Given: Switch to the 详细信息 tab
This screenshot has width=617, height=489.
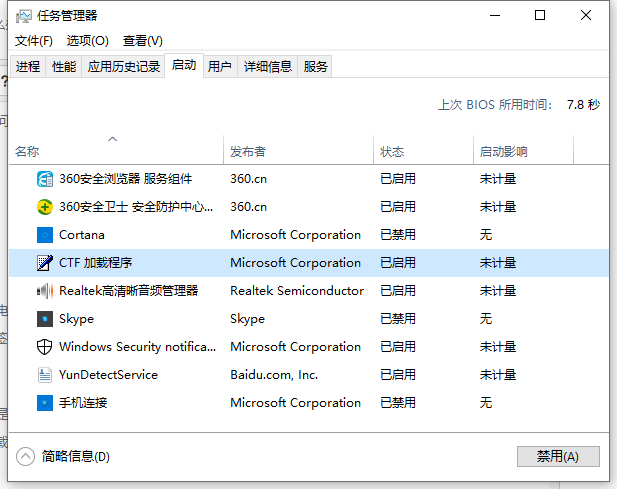Looking at the screenshot, I should [x=268, y=67].
